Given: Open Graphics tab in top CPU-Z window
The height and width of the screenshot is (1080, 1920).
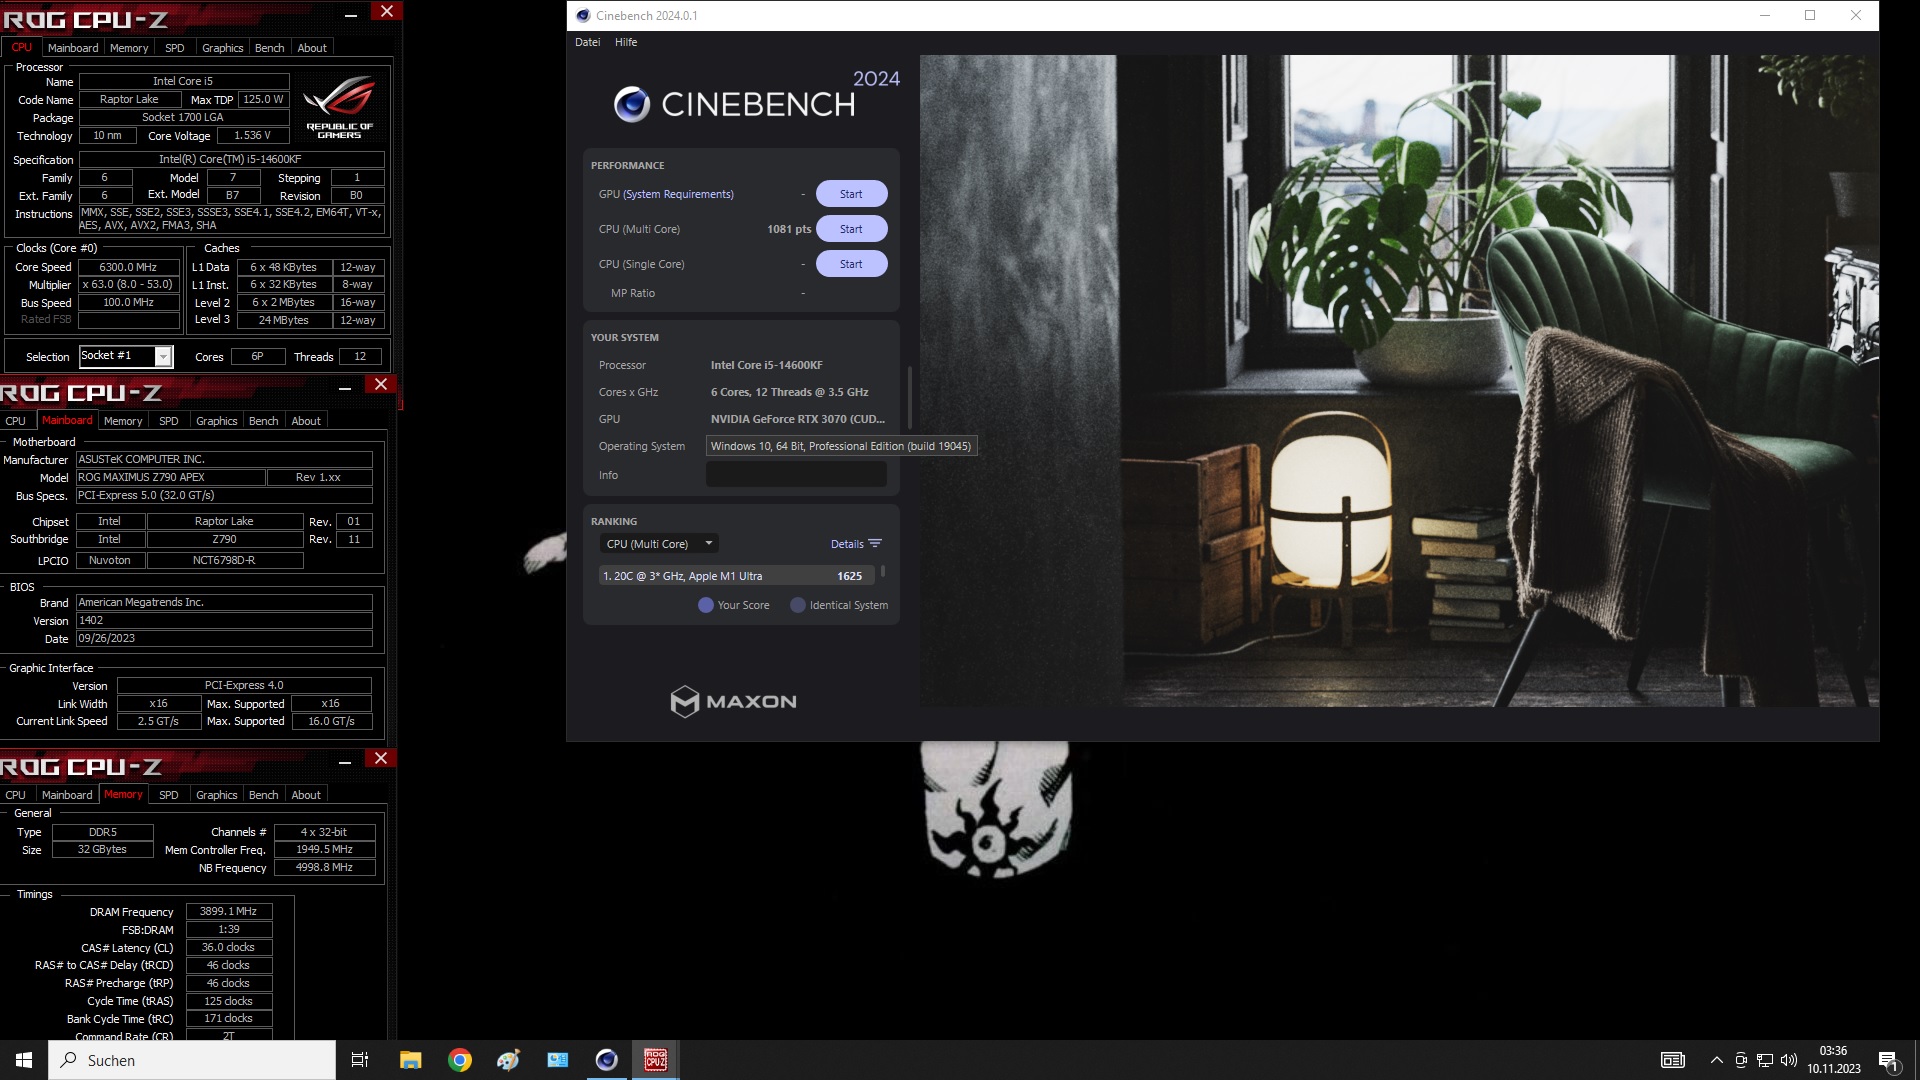Looking at the screenshot, I should 222,48.
